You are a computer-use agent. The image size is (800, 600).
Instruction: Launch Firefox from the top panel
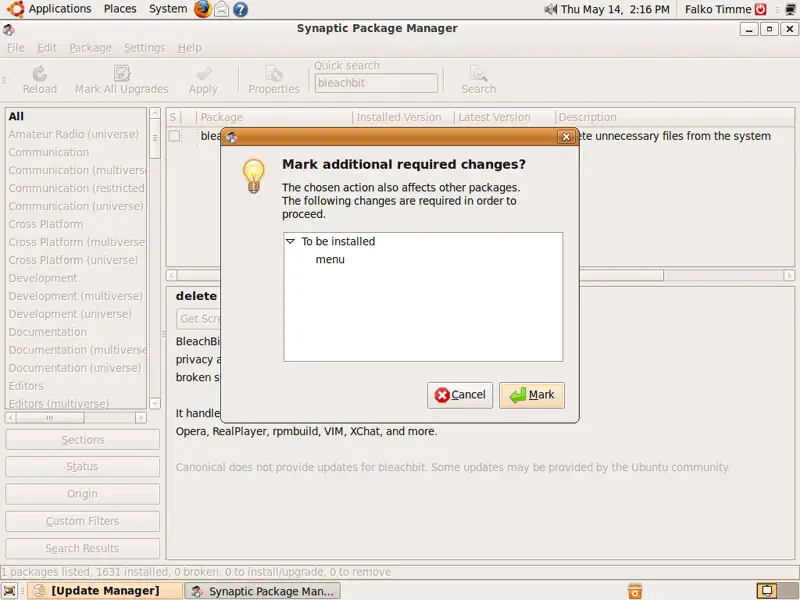coord(203,9)
